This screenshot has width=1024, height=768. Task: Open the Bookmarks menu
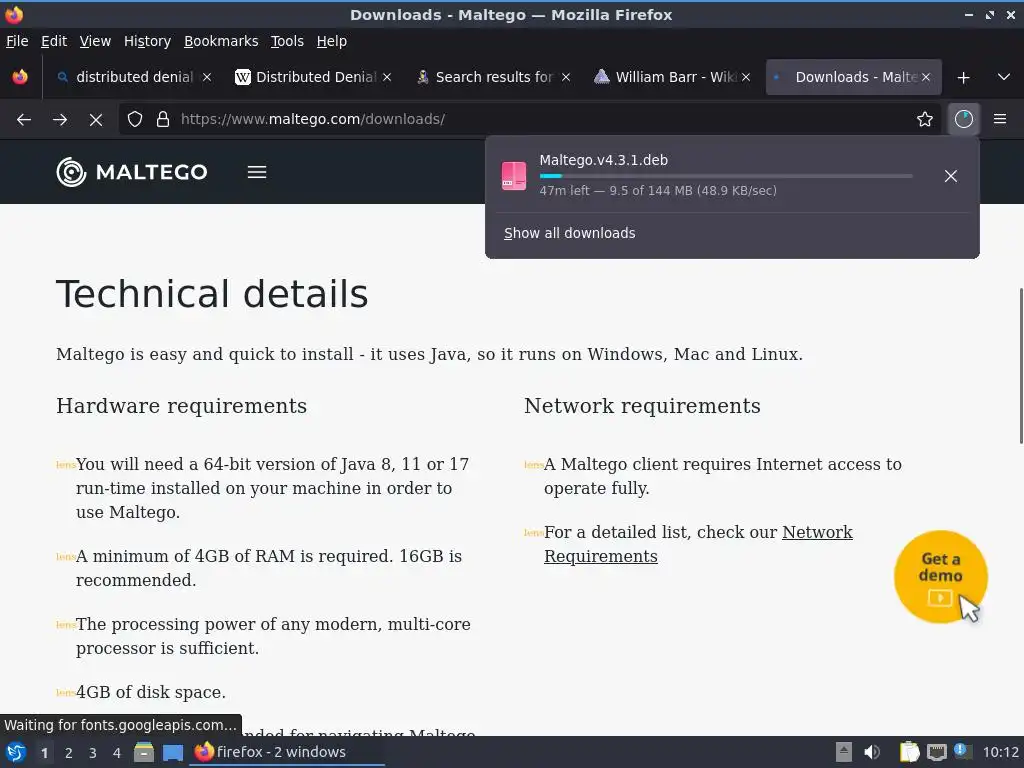[x=221, y=41]
